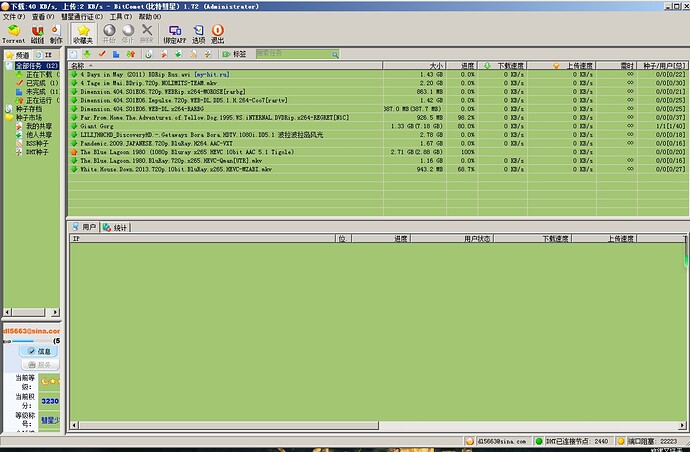Click the Exit (退出) power button

pyautogui.click(x=217, y=34)
